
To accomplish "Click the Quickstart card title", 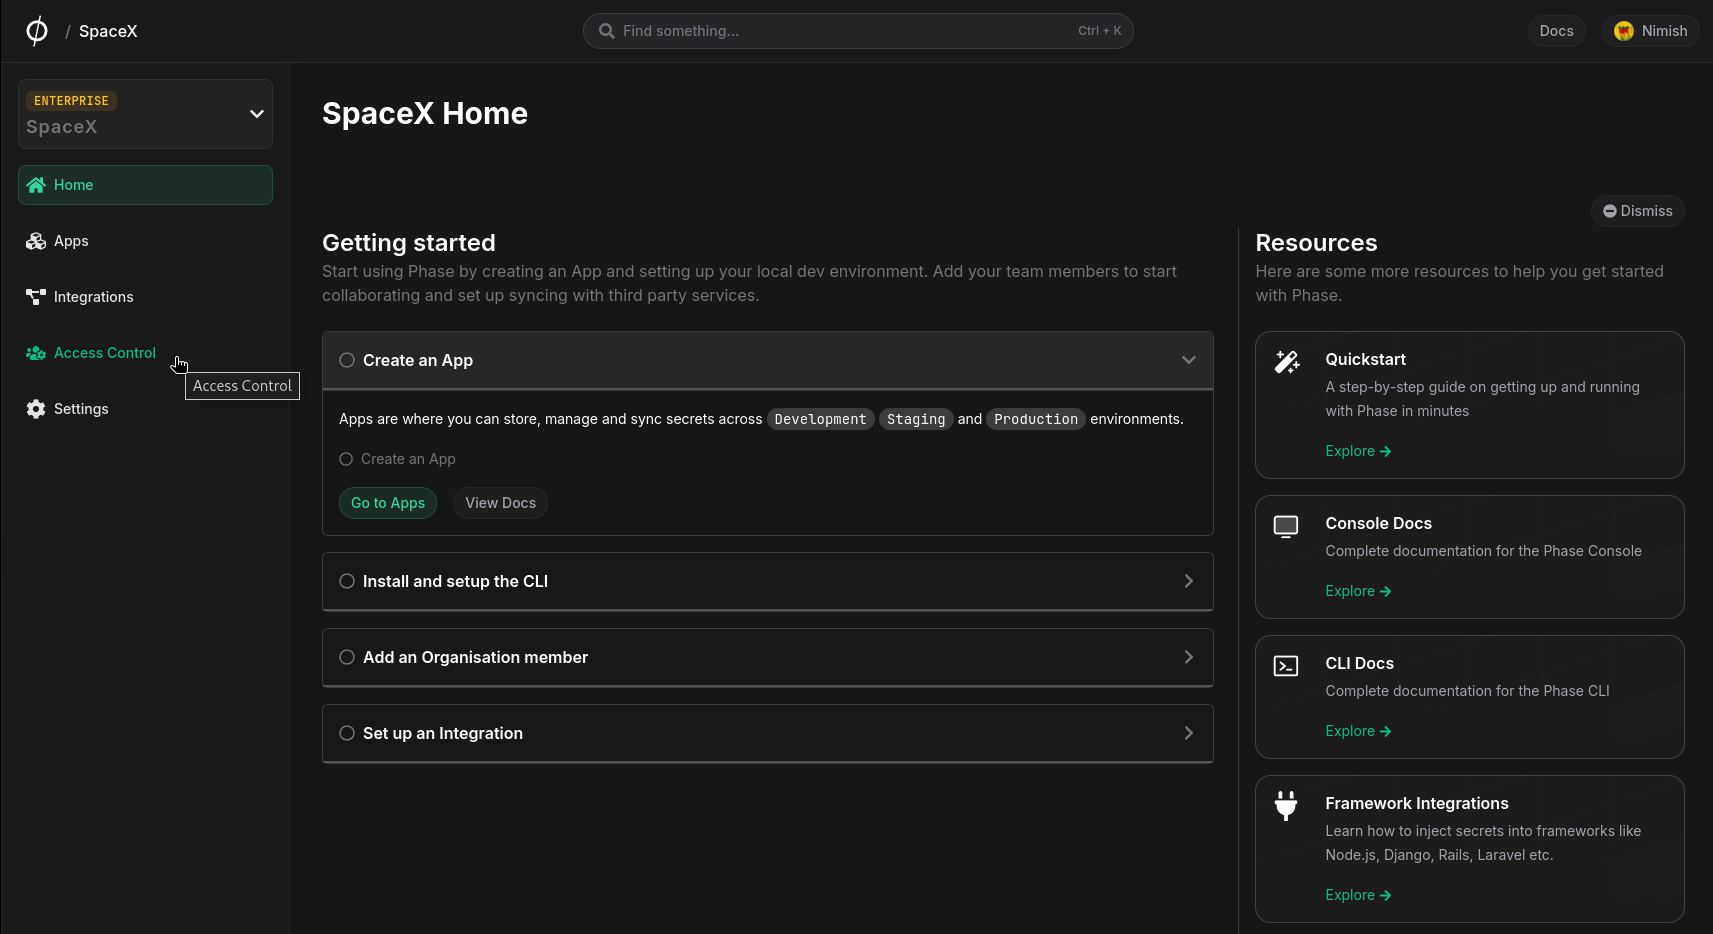I will click(1365, 359).
